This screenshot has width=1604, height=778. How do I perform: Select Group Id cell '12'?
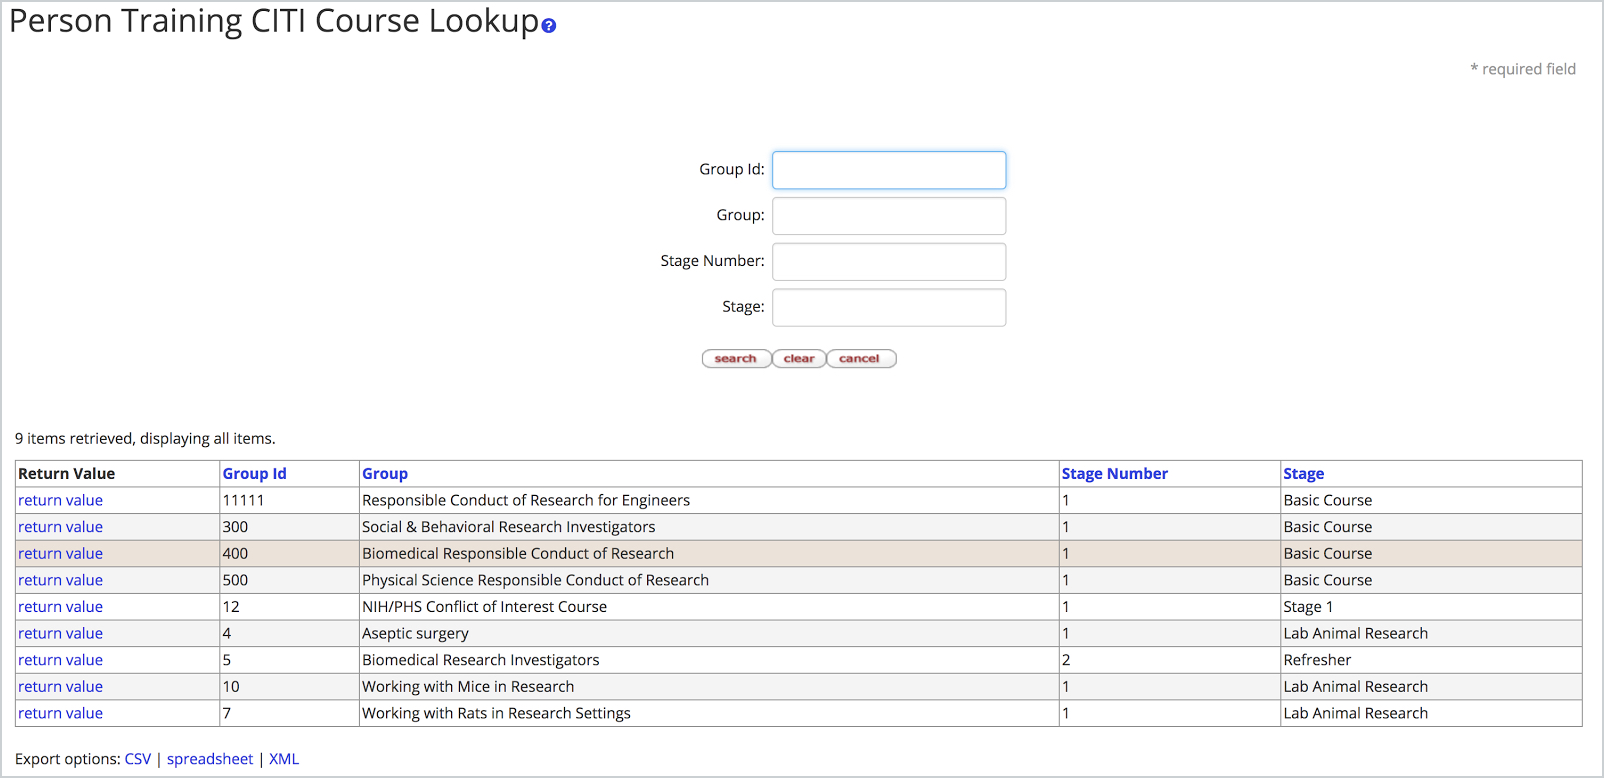[289, 607]
